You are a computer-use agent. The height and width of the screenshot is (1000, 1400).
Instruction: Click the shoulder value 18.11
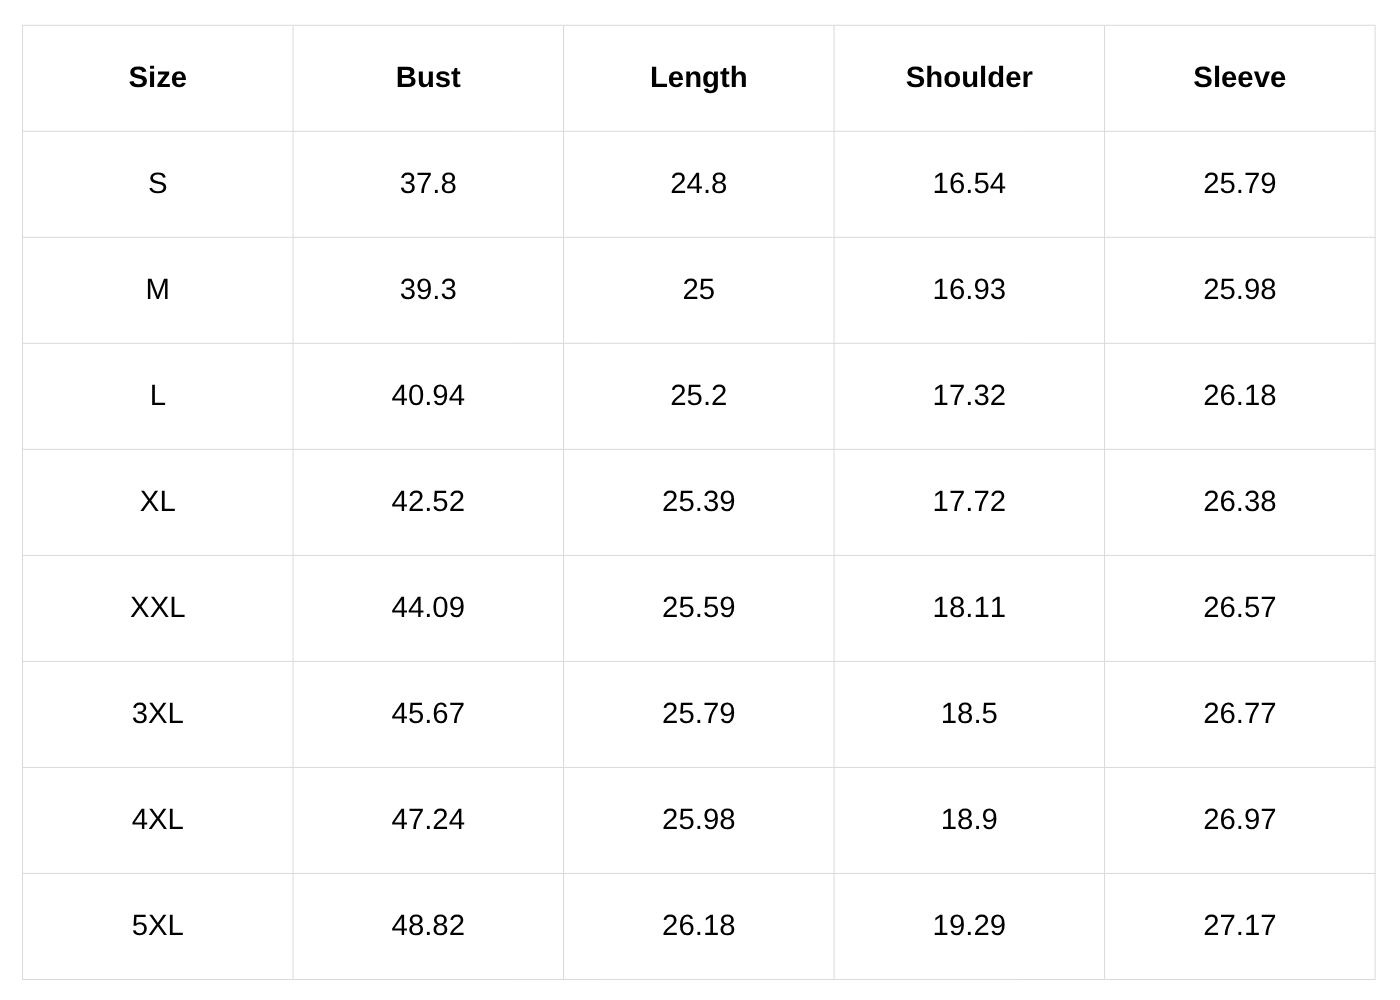(x=969, y=608)
